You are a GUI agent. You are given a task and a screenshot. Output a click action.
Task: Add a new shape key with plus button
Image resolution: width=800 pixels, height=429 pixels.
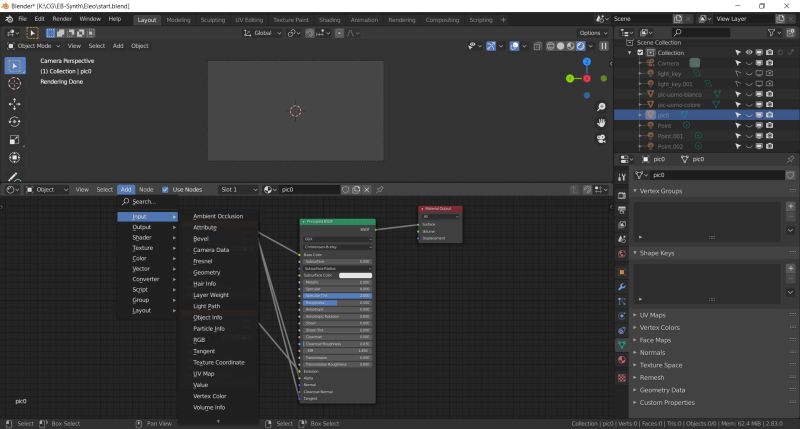coord(790,269)
